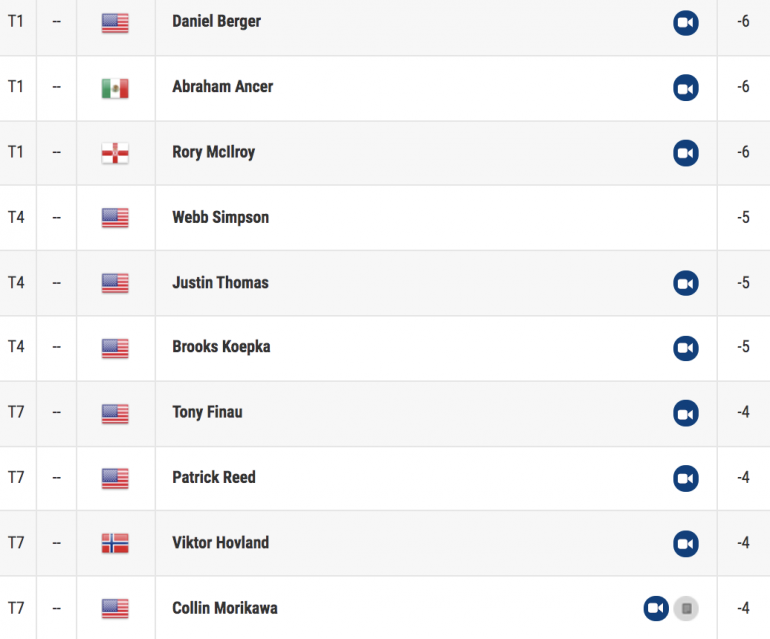This screenshot has height=639, width=770.
Task: Open Viktor Hovland's video icon
Action: 686,544
